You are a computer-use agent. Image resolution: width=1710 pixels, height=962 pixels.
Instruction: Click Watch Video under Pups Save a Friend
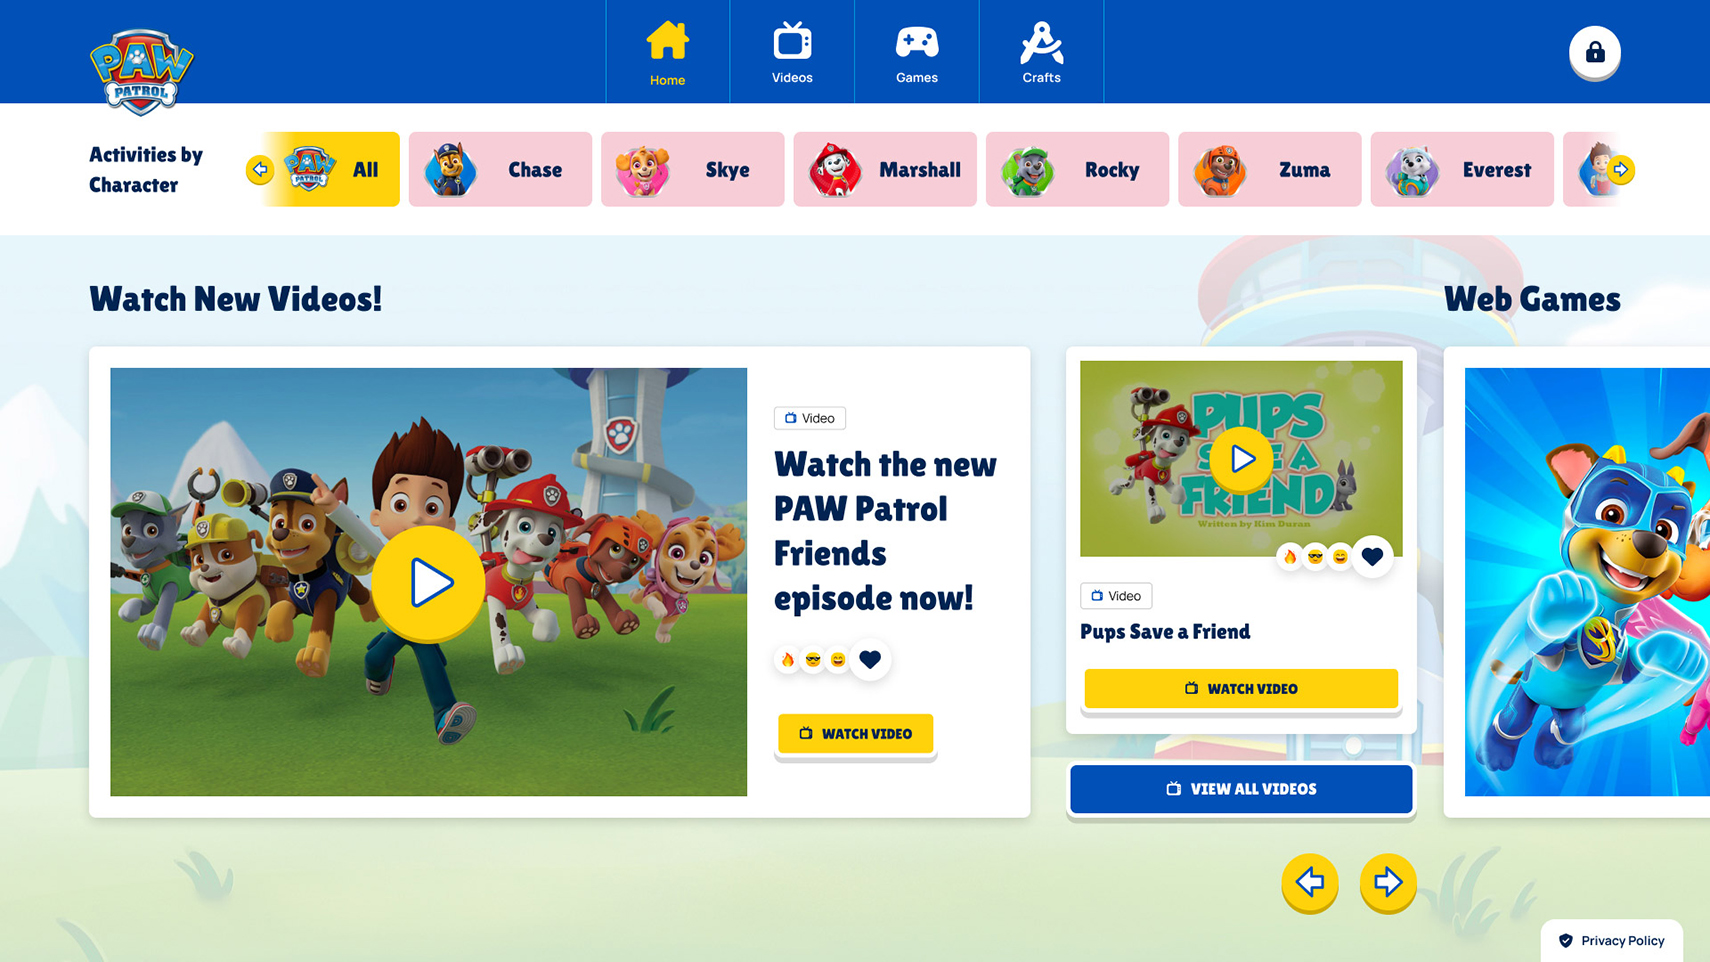[1241, 689]
